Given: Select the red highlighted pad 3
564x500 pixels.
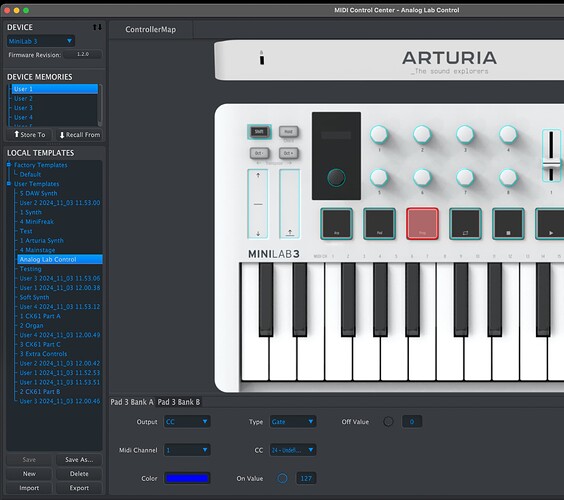Looking at the screenshot, I should (422, 223).
